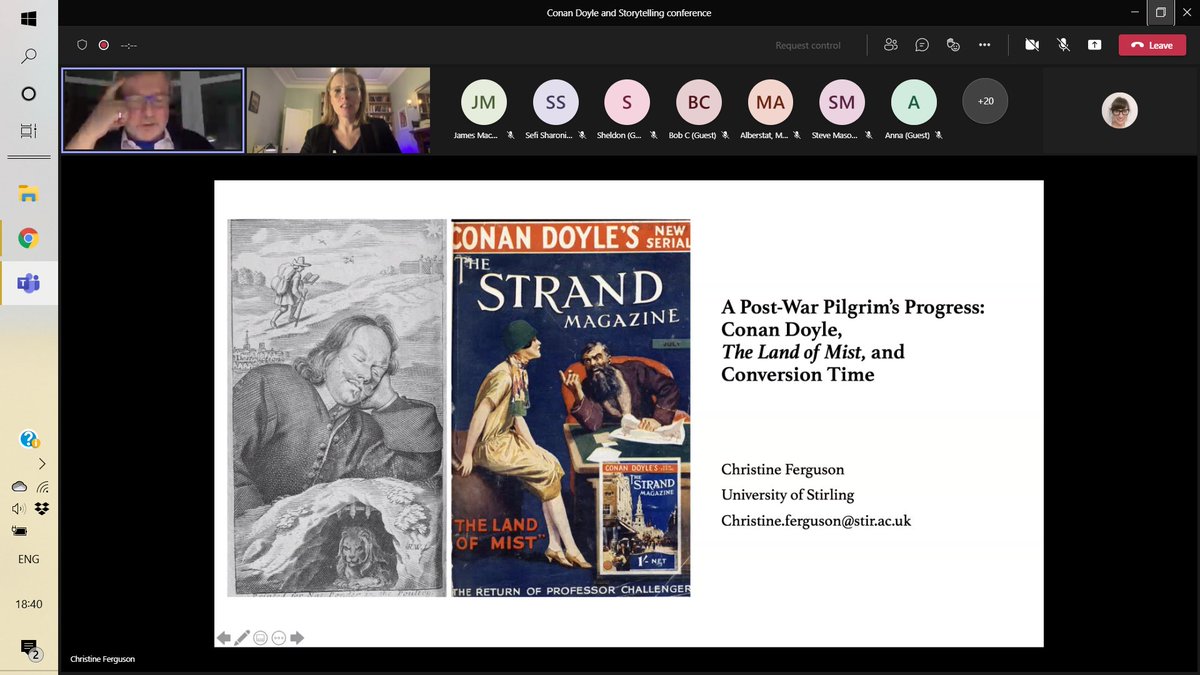Open slide show more options icon

279,638
